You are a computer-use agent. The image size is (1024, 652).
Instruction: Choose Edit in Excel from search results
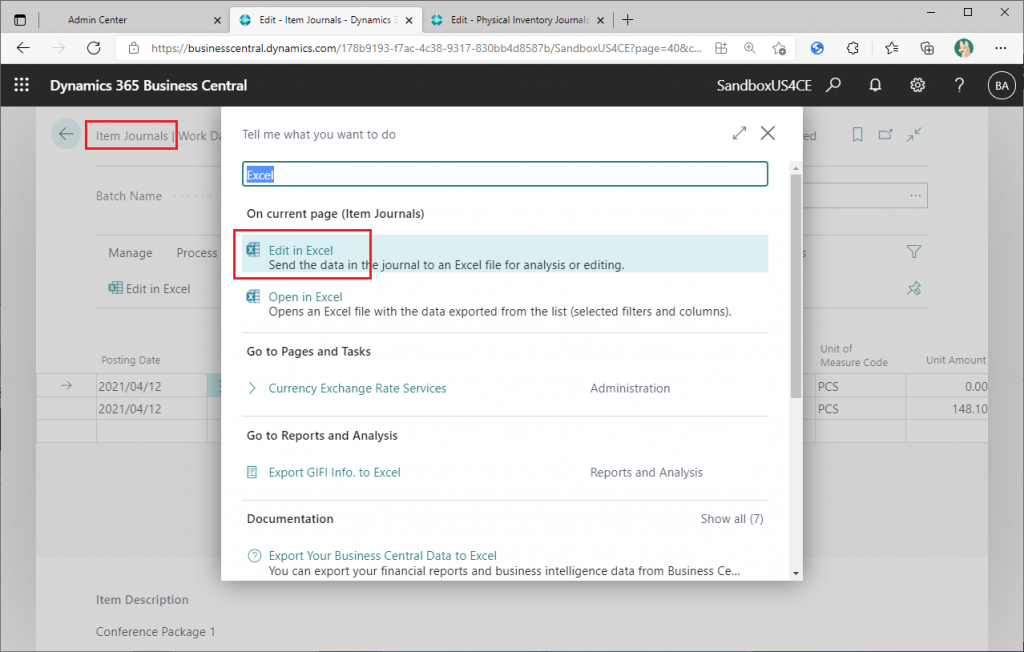(505, 253)
